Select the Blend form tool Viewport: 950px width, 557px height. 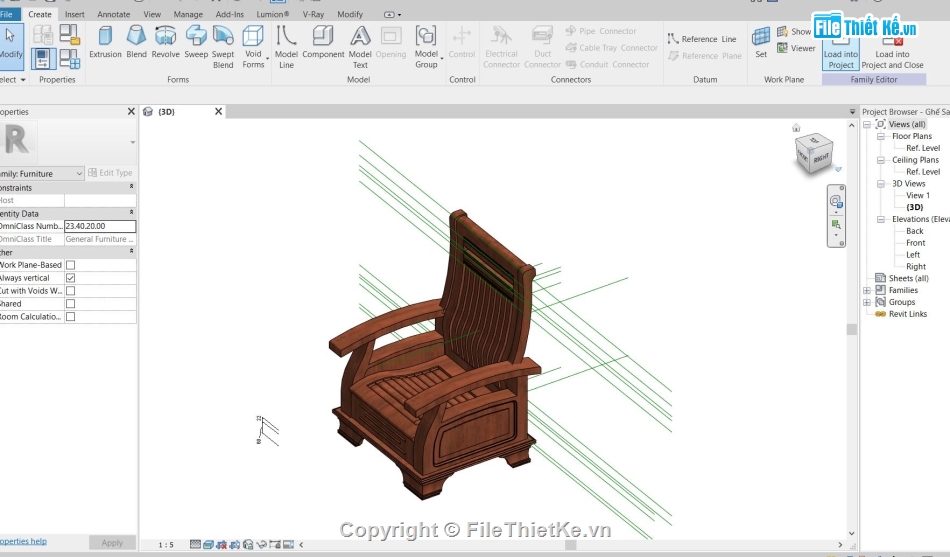pyautogui.click(x=136, y=42)
